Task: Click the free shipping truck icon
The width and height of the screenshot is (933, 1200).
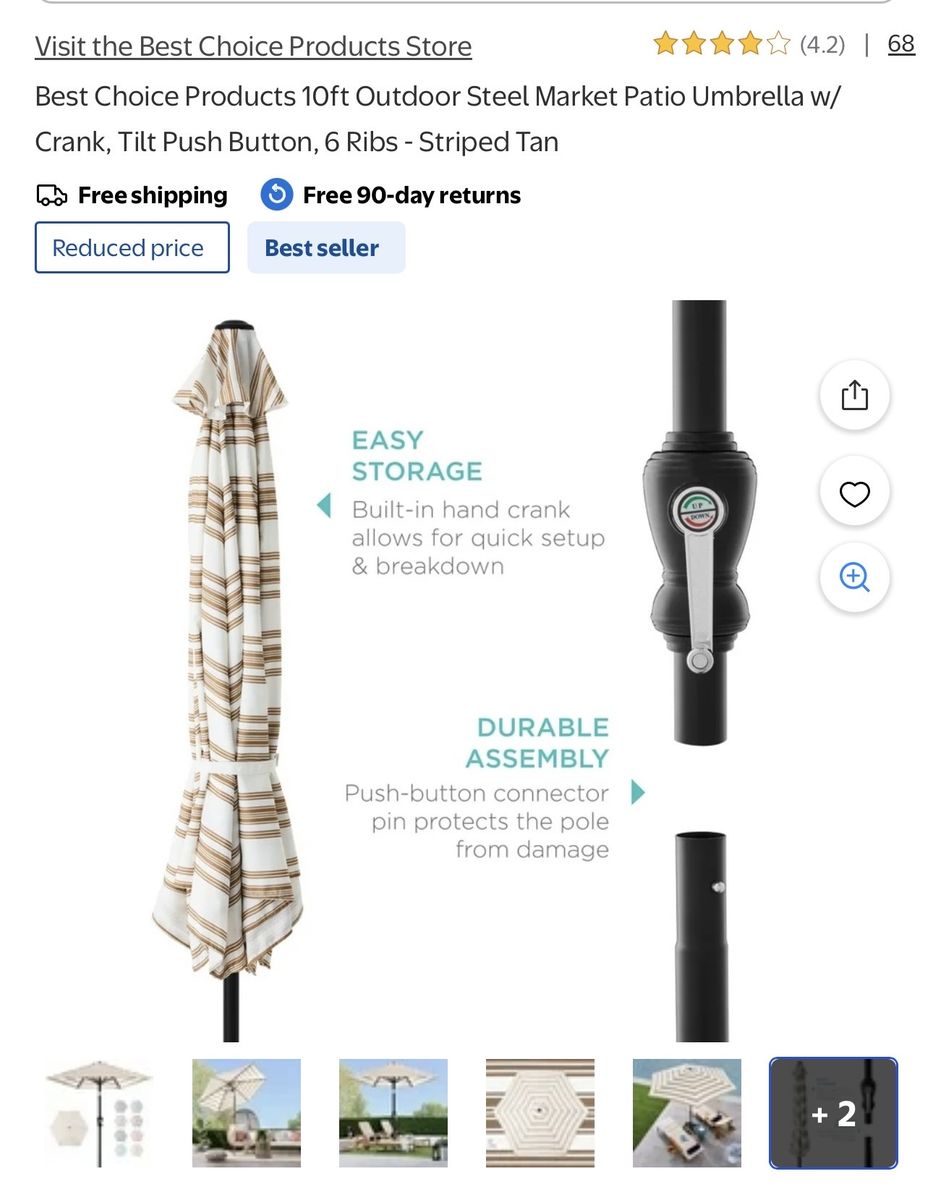Action: point(52,195)
